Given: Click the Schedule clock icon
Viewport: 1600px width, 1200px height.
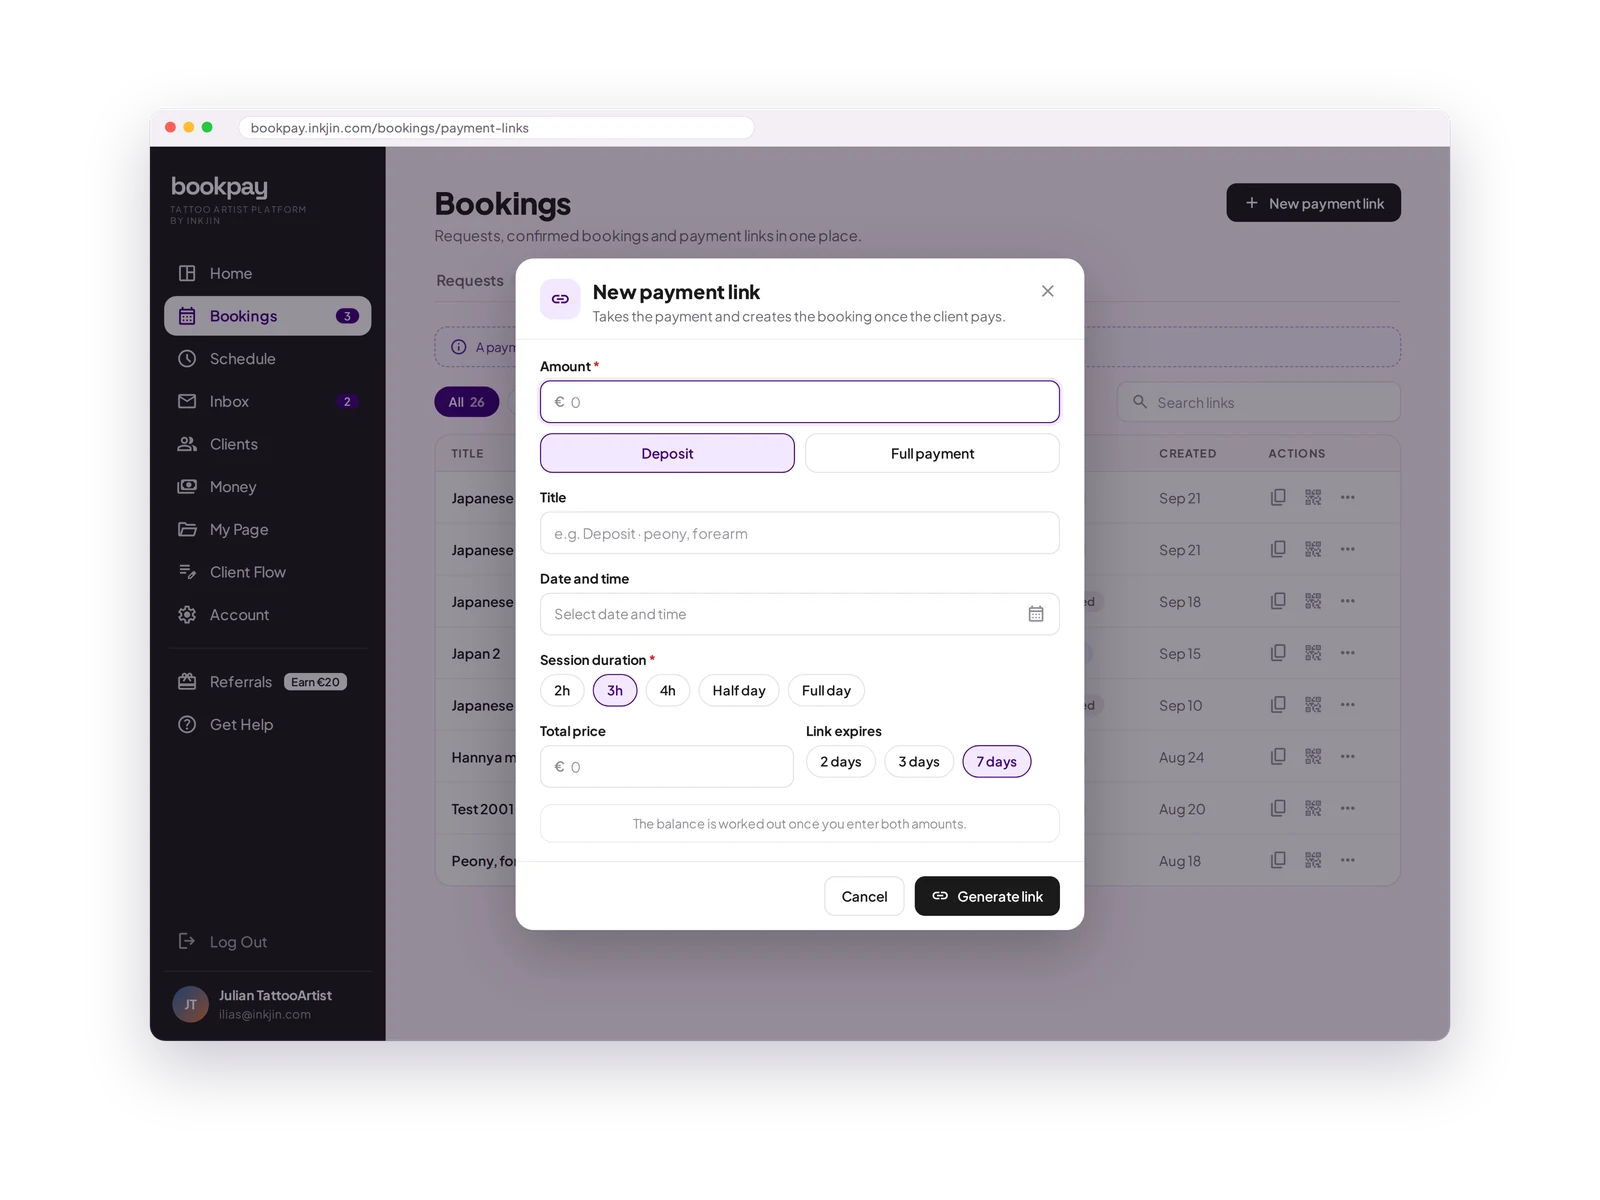Looking at the screenshot, I should pyautogui.click(x=187, y=358).
